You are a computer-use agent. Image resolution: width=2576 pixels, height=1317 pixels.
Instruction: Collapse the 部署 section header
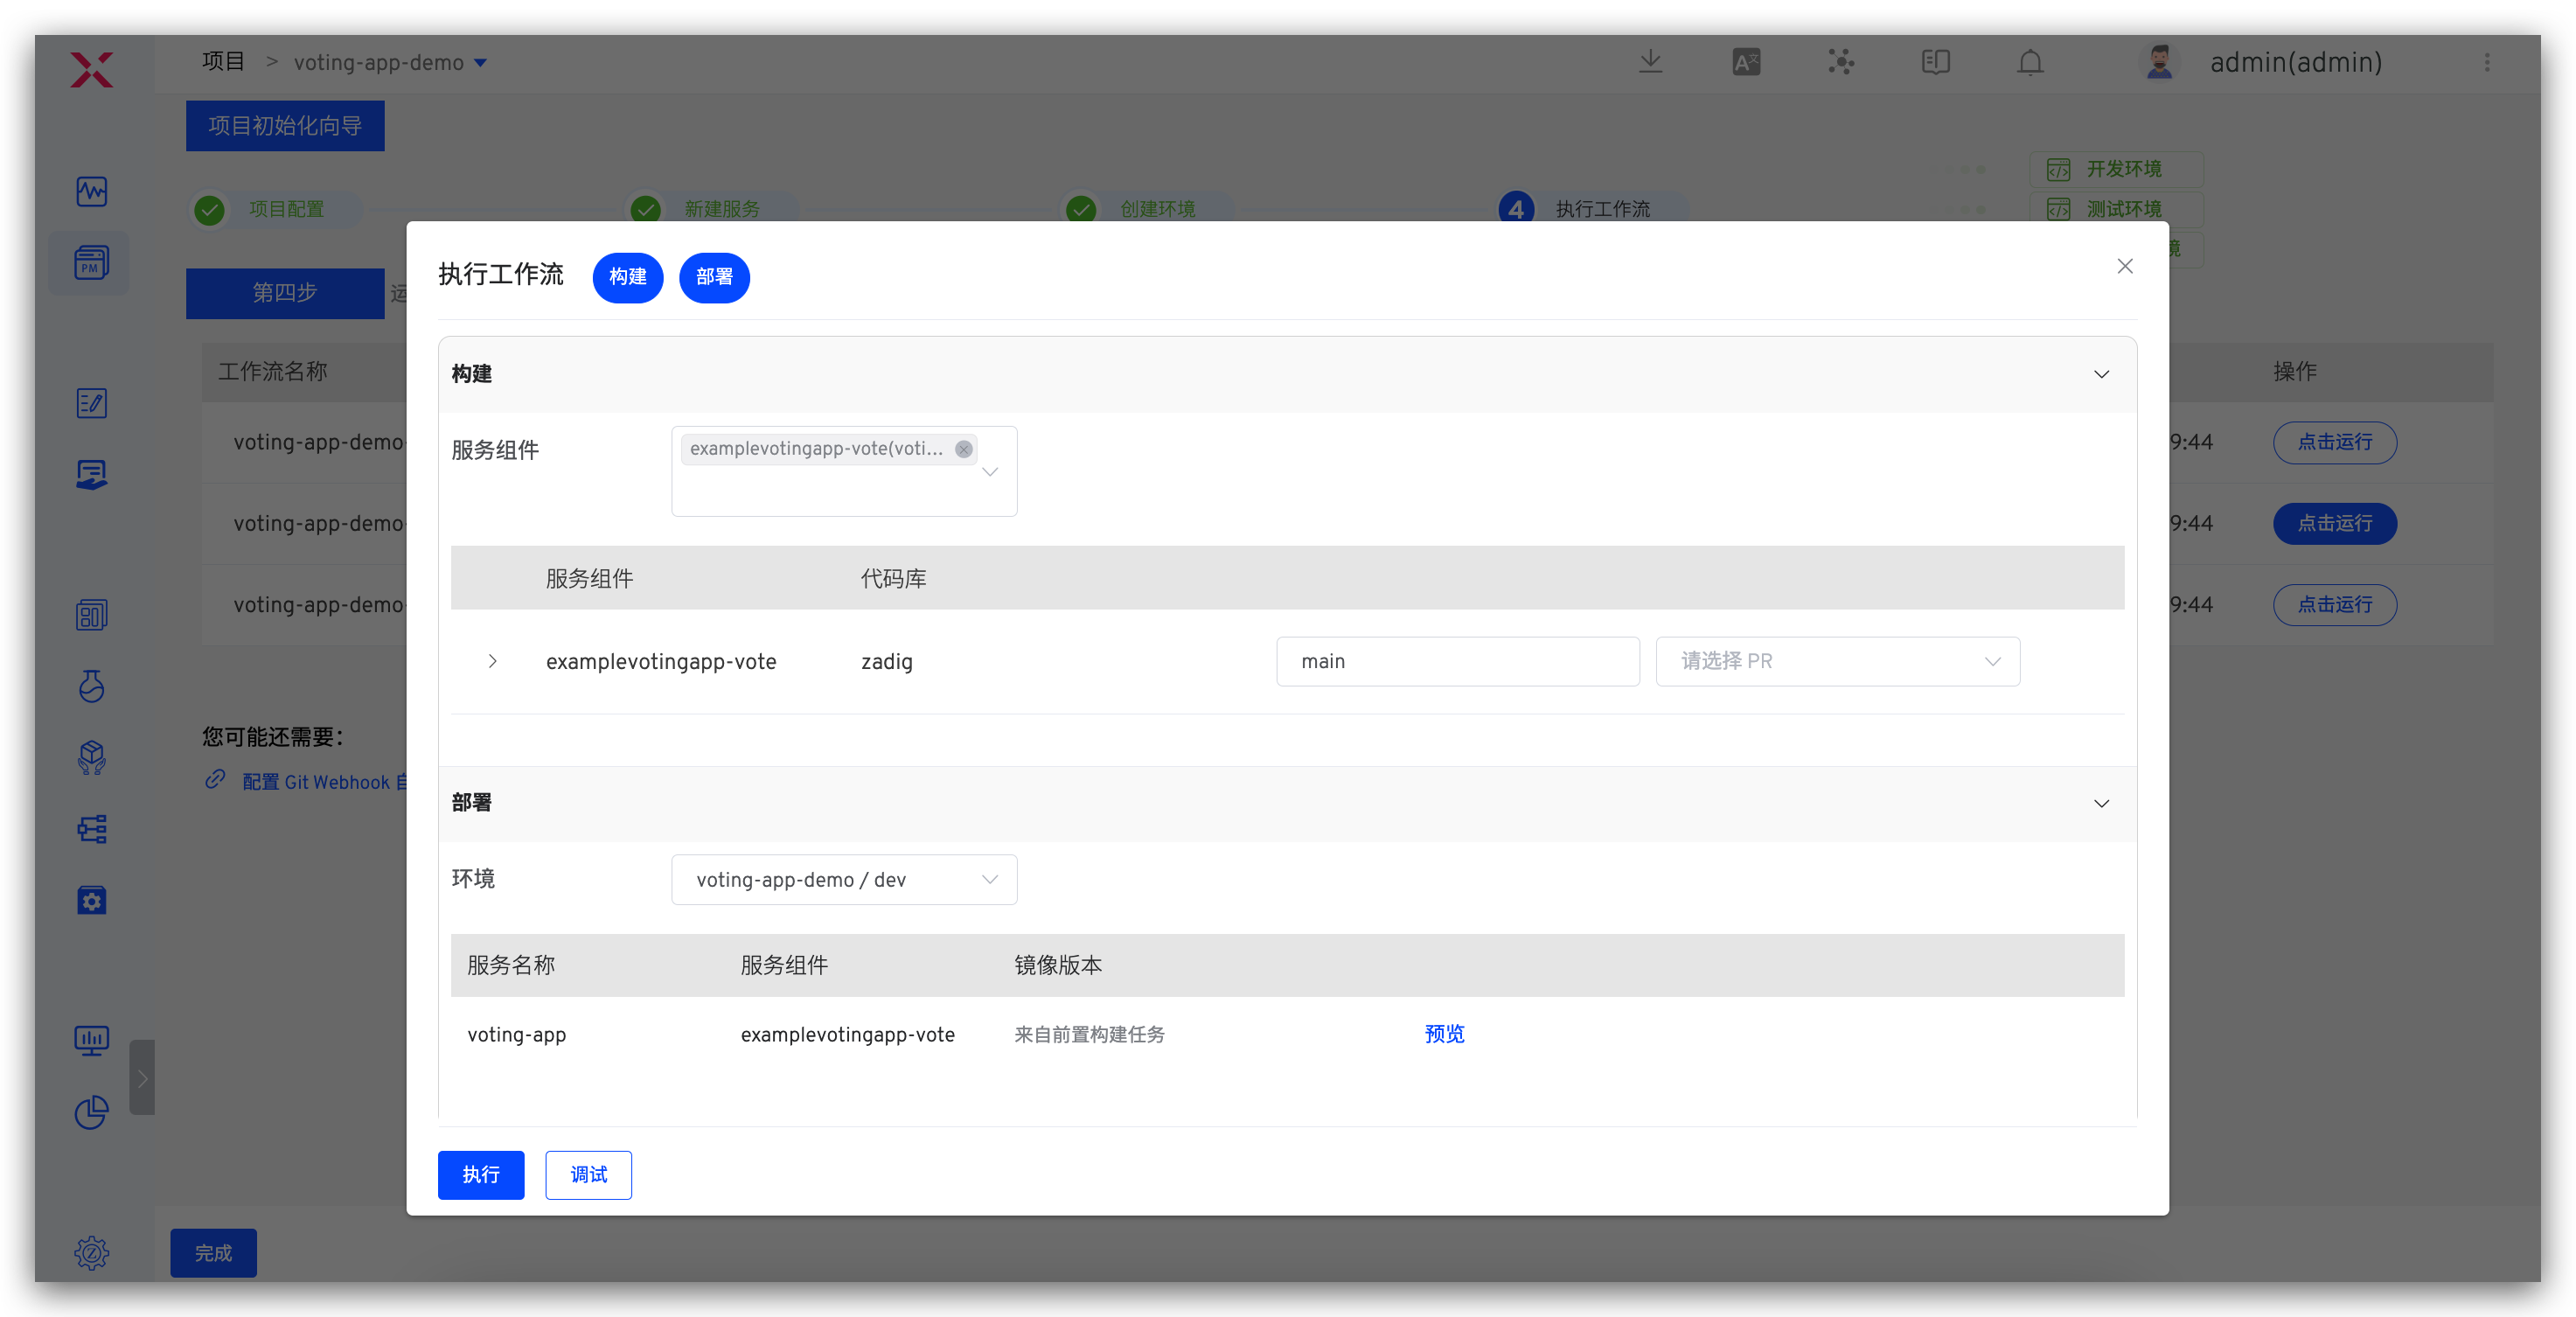(x=2101, y=803)
